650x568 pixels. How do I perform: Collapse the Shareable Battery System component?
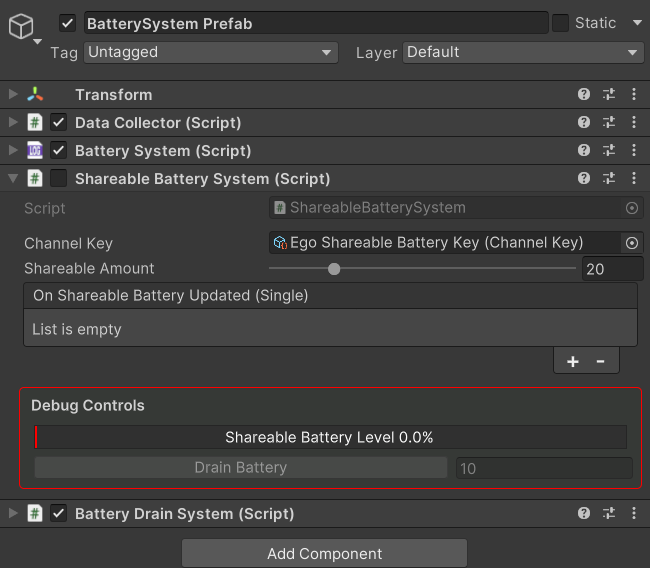point(13,178)
